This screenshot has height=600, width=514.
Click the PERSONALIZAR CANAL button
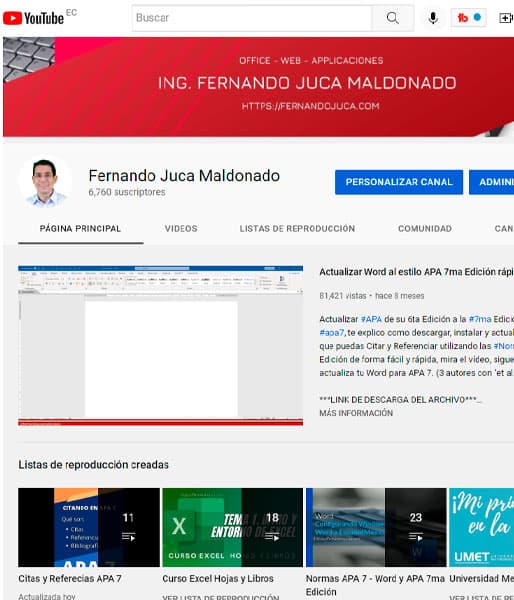399,182
